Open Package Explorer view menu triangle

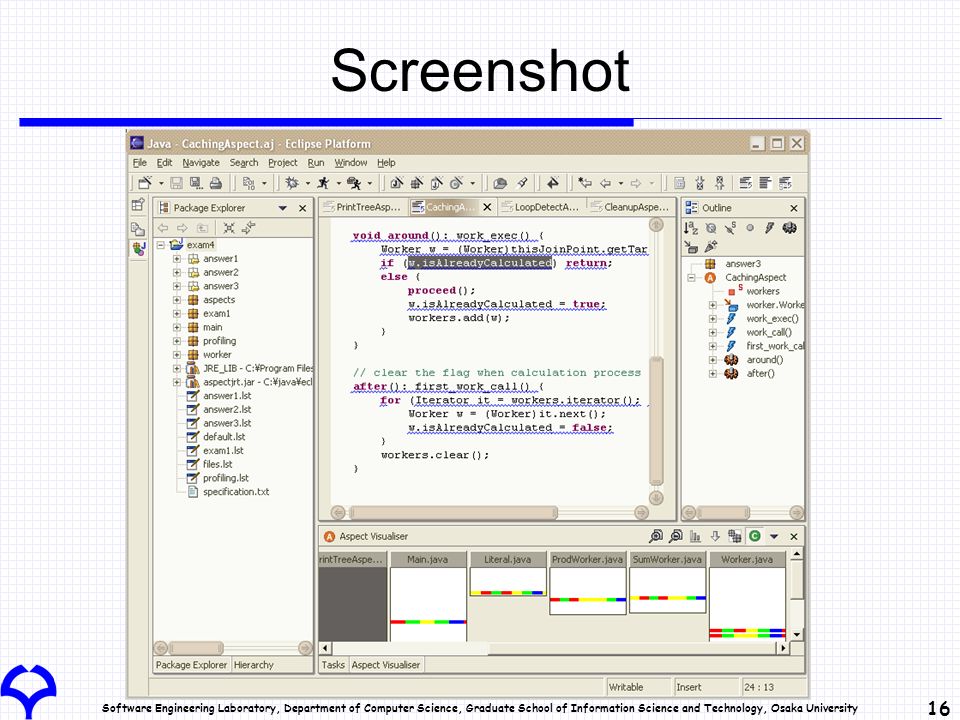click(x=282, y=208)
